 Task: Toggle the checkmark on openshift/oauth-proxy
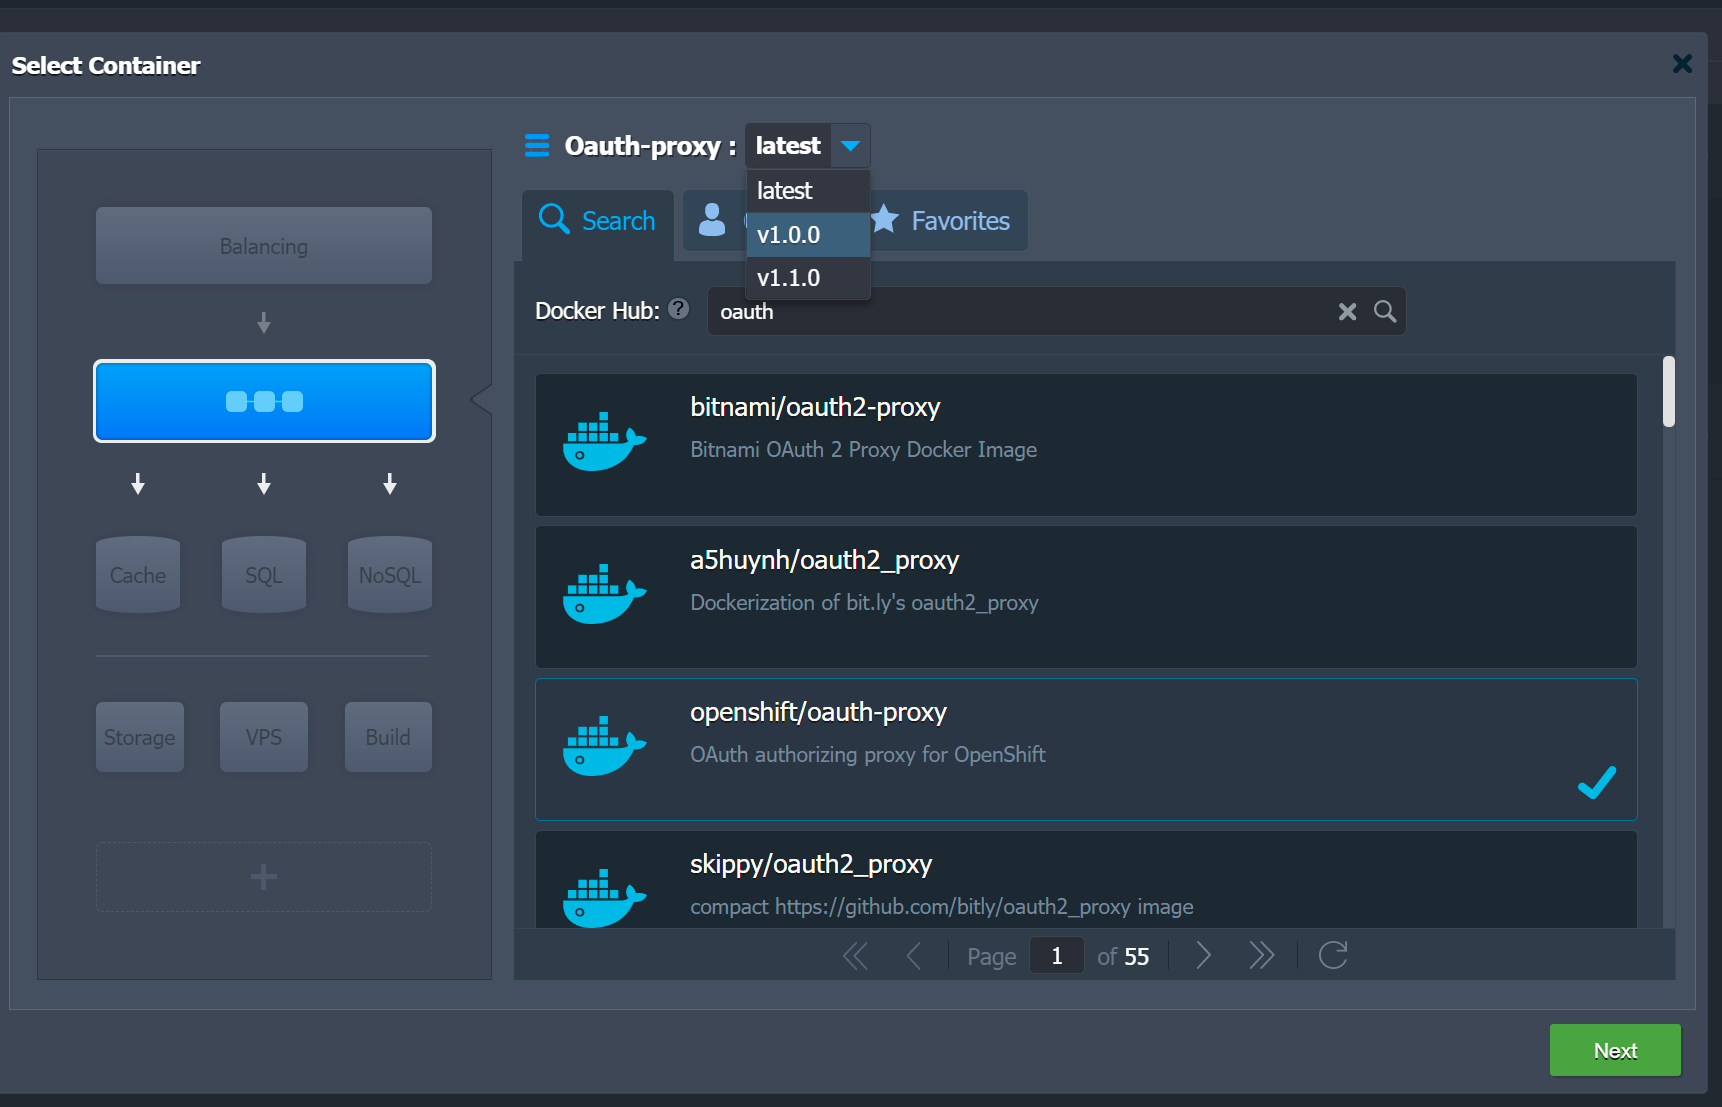tap(1596, 782)
